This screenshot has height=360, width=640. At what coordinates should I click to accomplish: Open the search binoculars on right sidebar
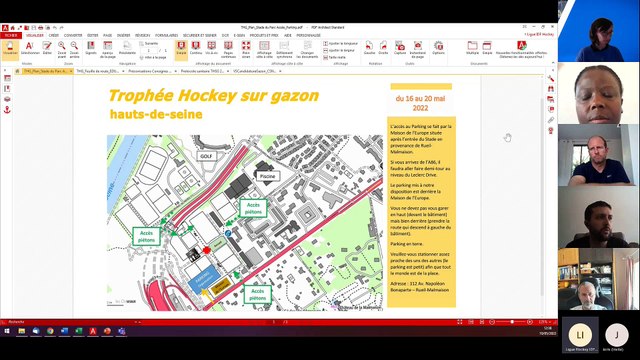(551, 89)
